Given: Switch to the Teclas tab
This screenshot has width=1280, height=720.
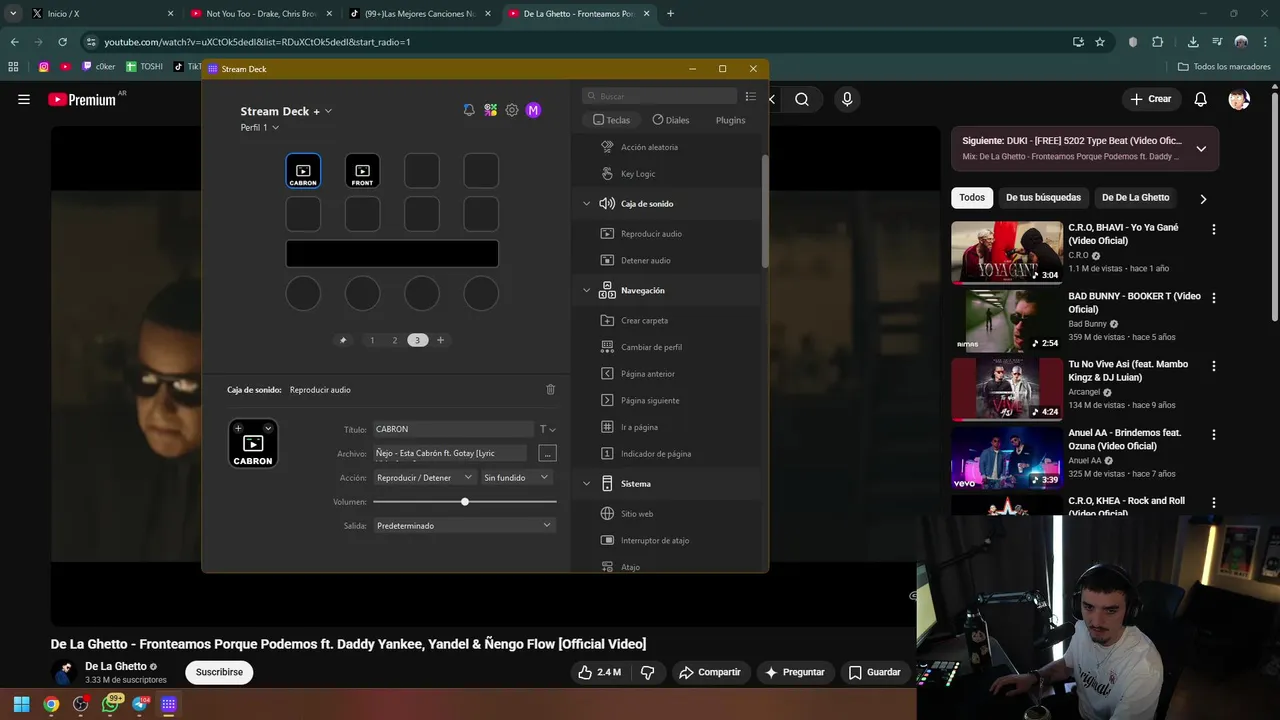Looking at the screenshot, I should click(612, 120).
